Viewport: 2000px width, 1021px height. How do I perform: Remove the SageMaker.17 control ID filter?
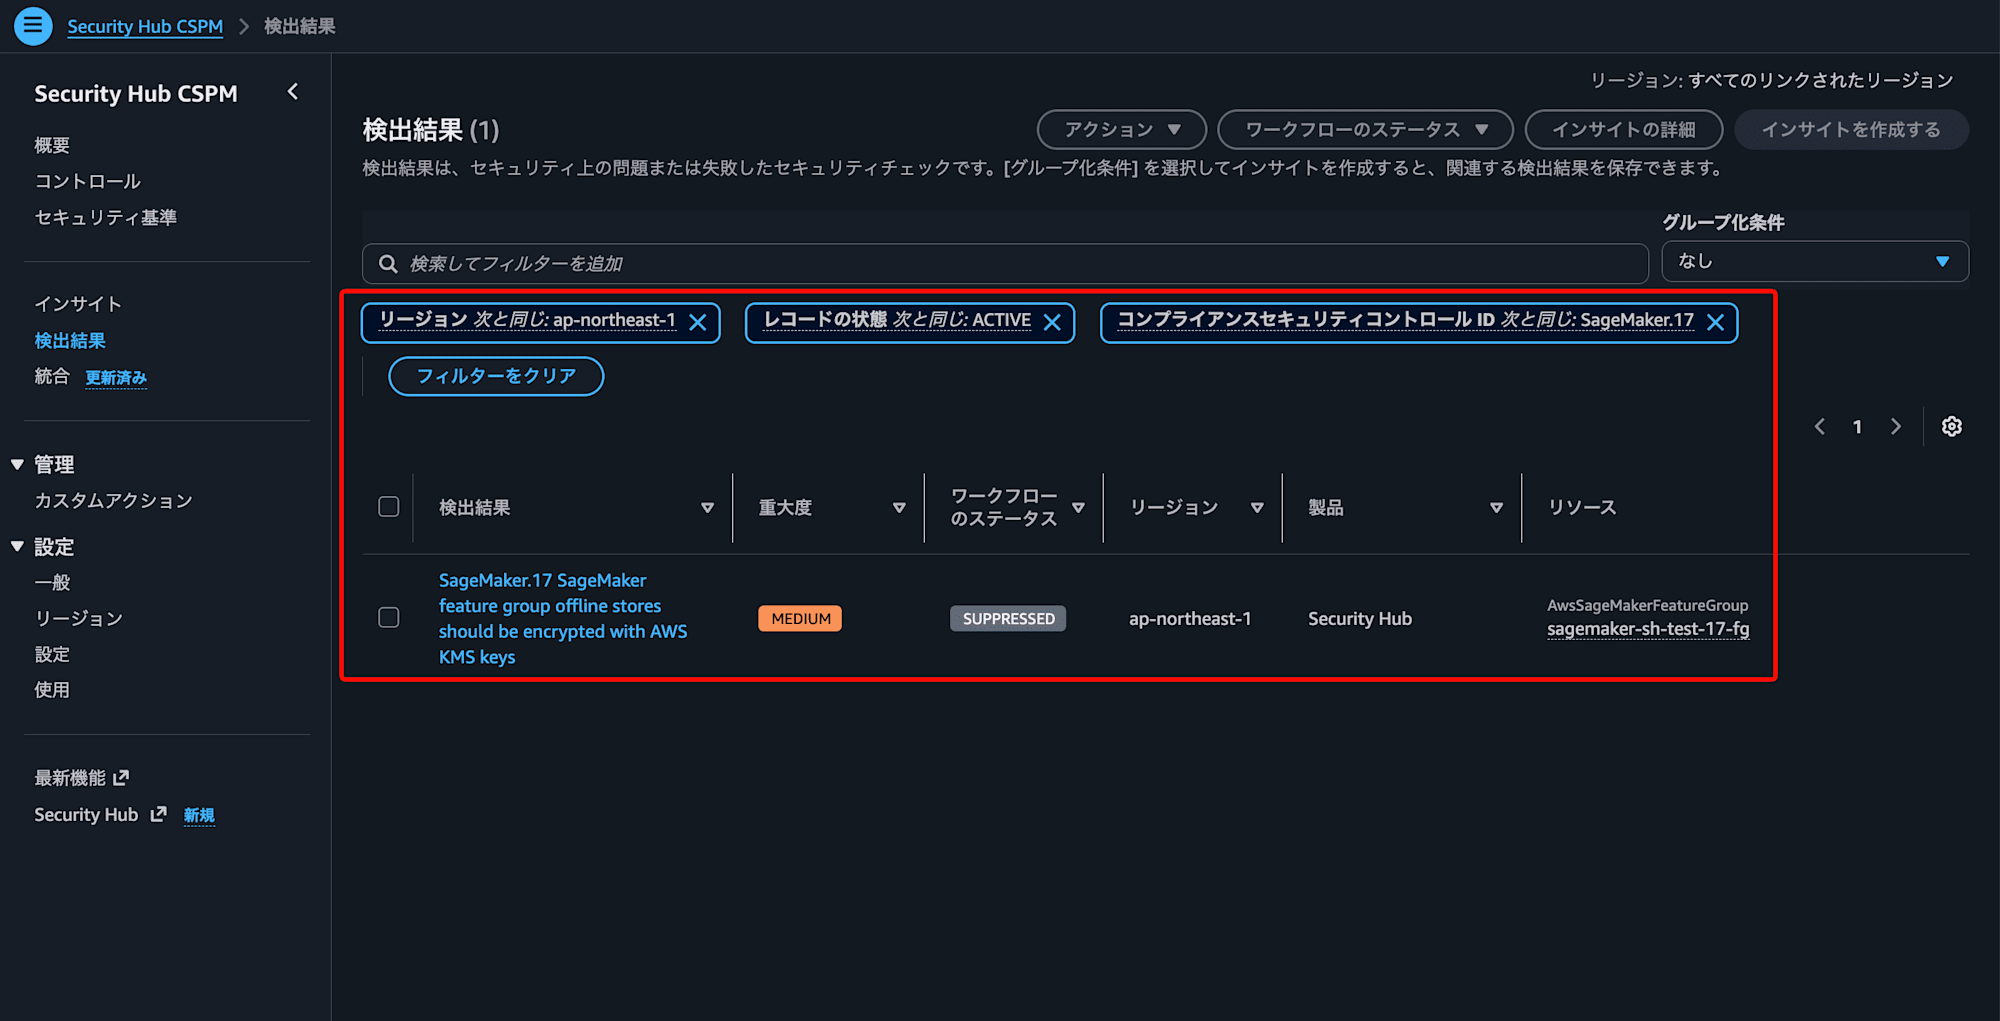[1715, 322]
